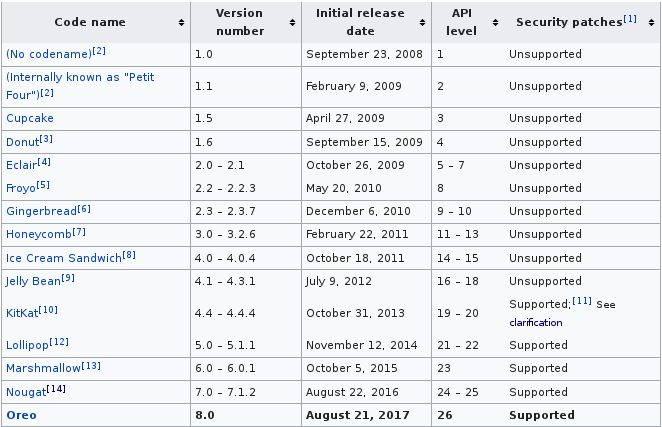Go to the Marshmallow article

[43, 368]
